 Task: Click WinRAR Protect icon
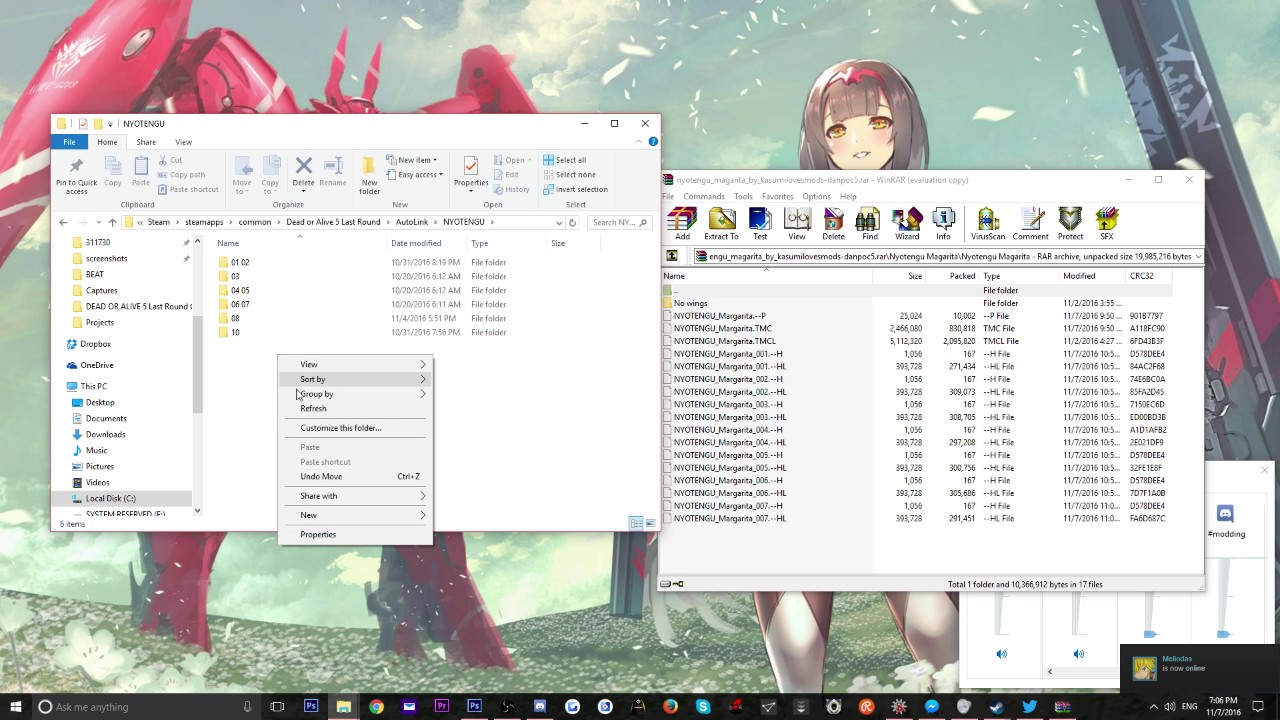1070,224
